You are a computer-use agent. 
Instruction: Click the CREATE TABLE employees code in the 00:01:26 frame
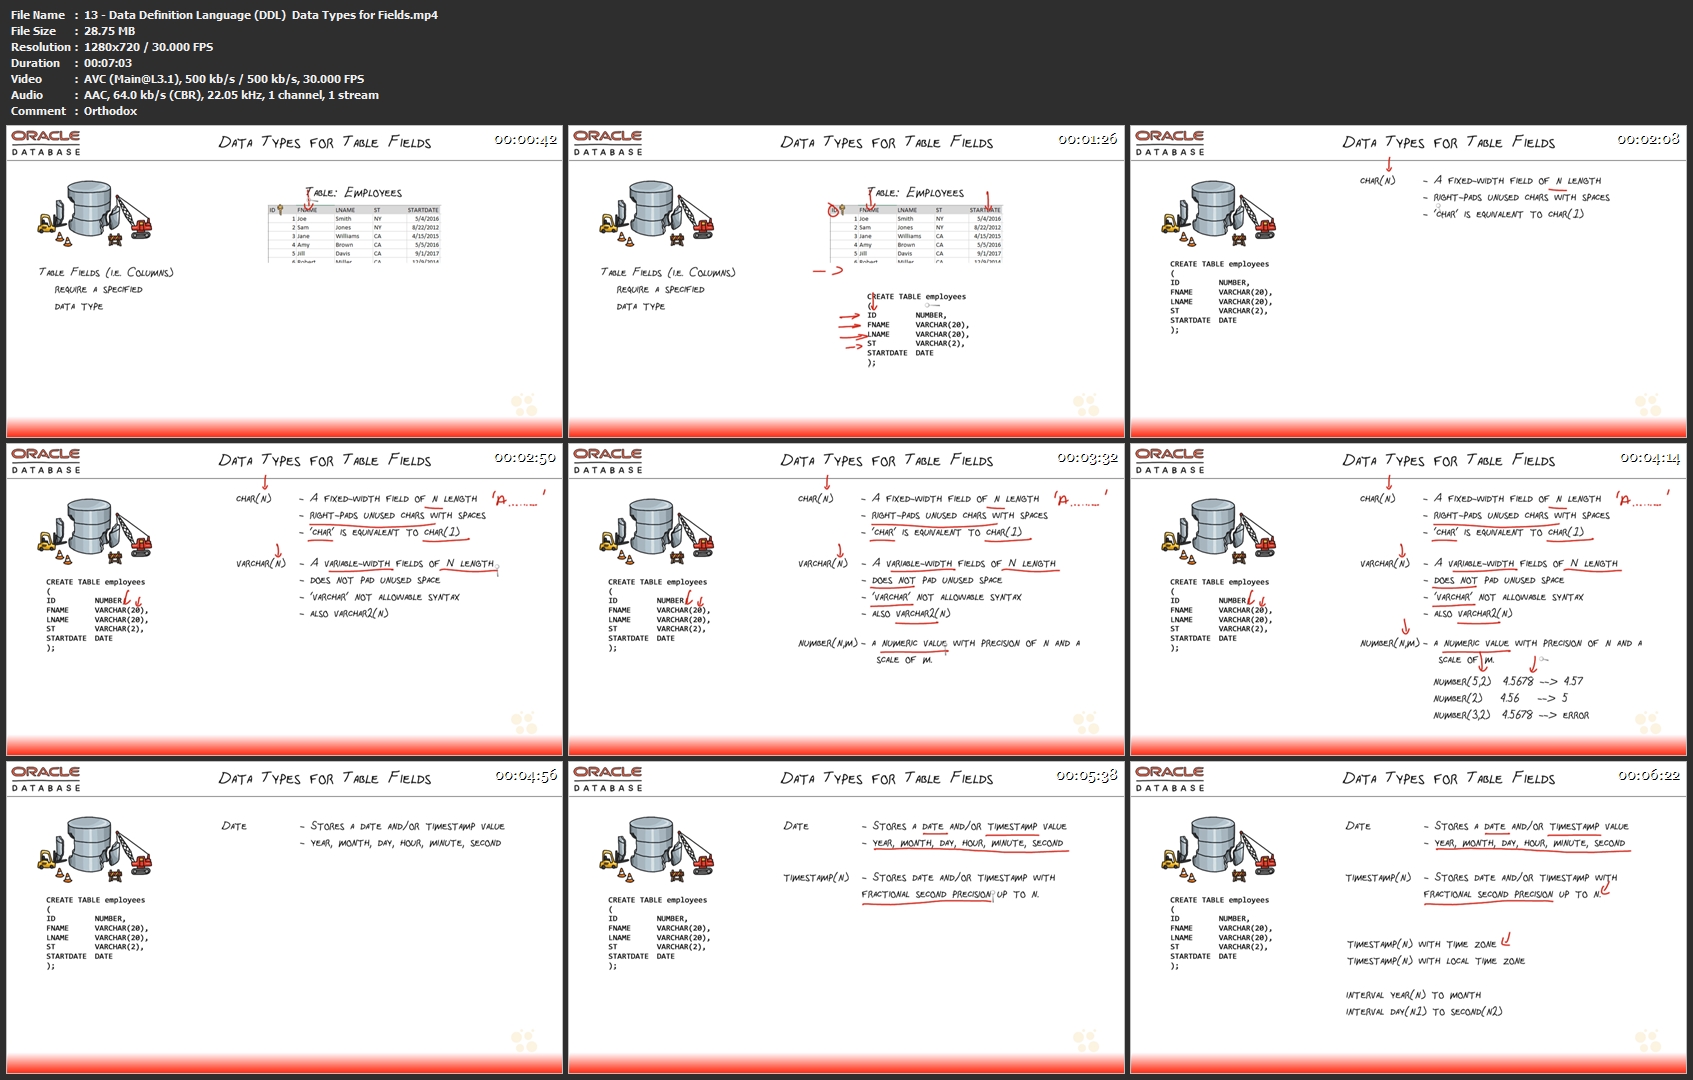click(x=917, y=330)
